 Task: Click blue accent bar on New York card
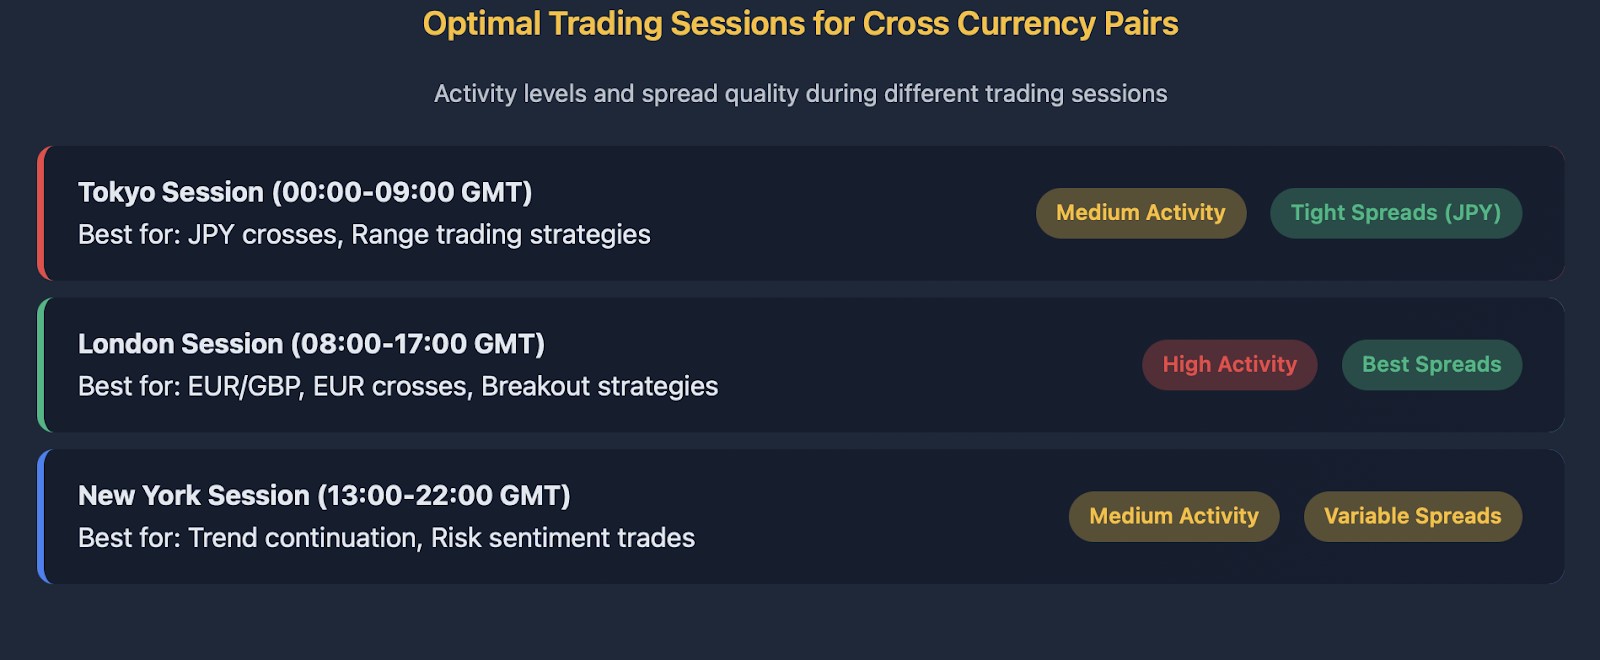(42, 517)
